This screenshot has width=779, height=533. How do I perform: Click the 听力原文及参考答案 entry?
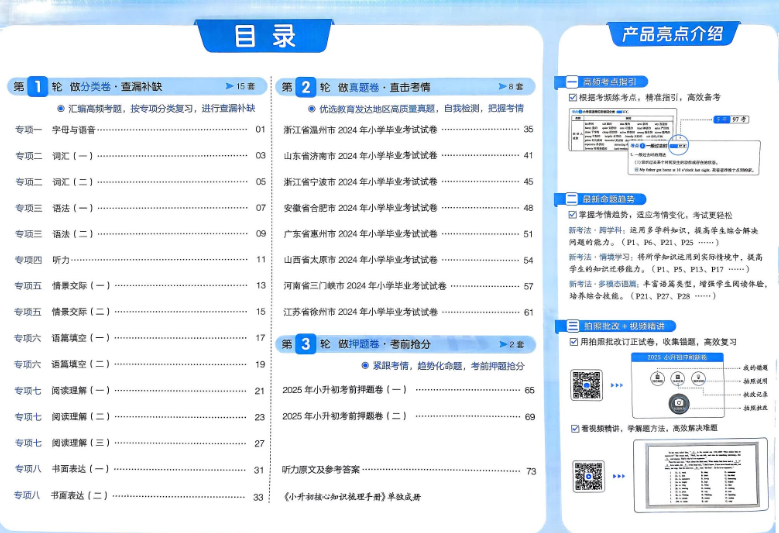(x=409, y=470)
